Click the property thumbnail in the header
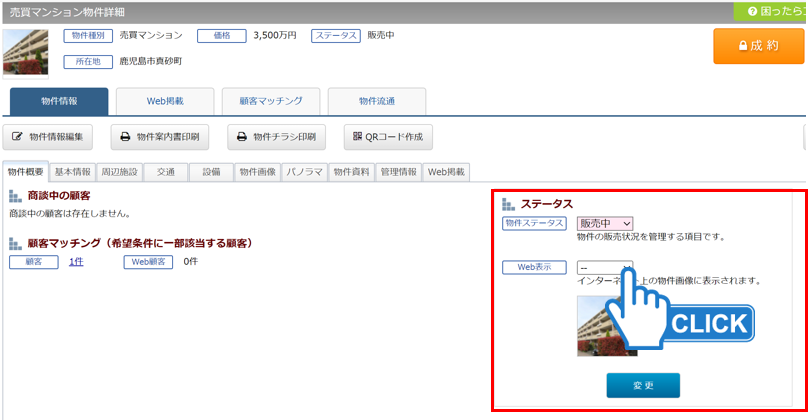812x420 pixels. click(25, 52)
